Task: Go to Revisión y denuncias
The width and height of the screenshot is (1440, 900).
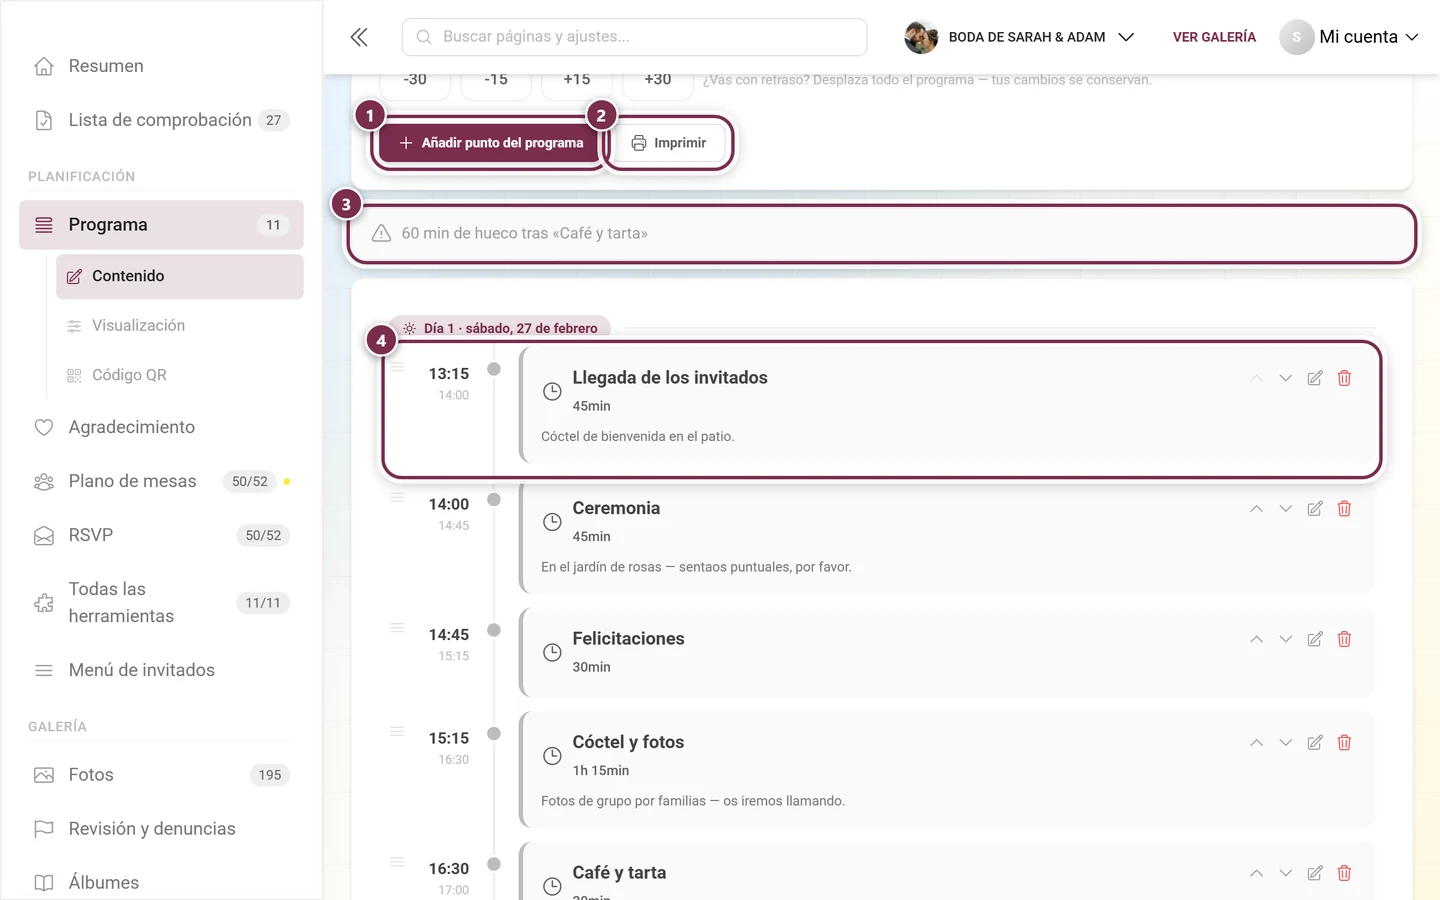Action: (x=161, y=829)
